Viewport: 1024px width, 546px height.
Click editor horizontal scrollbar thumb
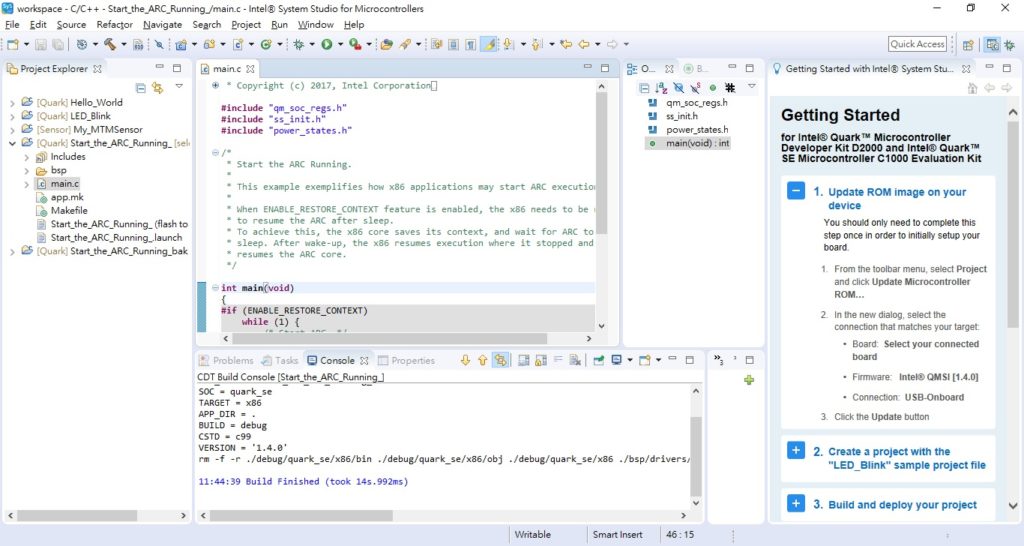click(389, 339)
